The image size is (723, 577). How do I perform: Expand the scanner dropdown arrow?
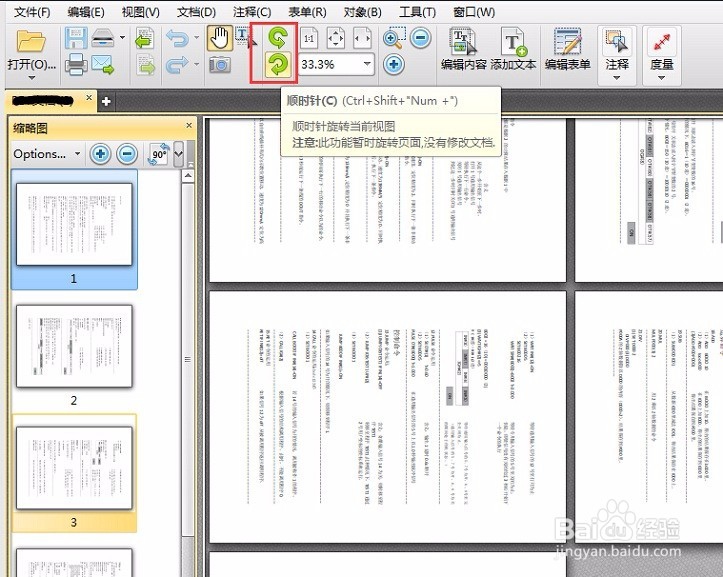point(122,37)
